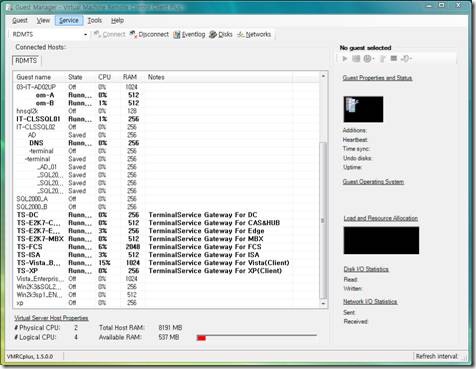Open the Disks manager

click(221, 34)
